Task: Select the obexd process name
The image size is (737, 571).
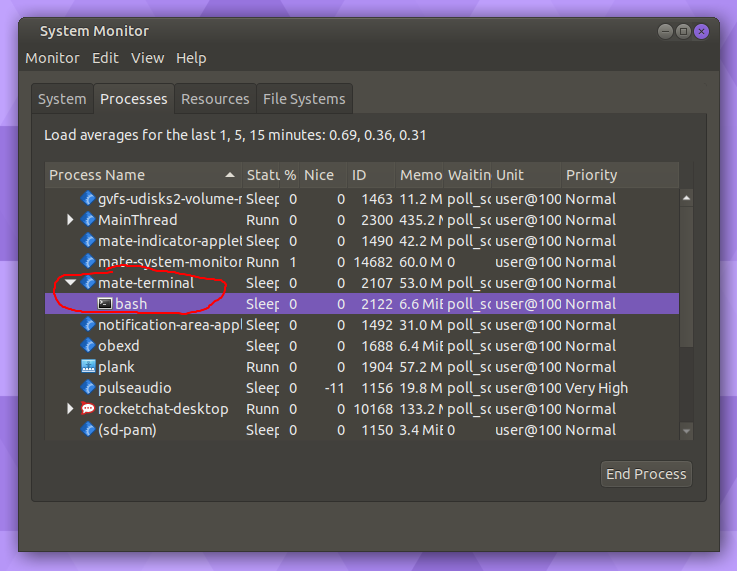Action: click(x=118, y=346)
